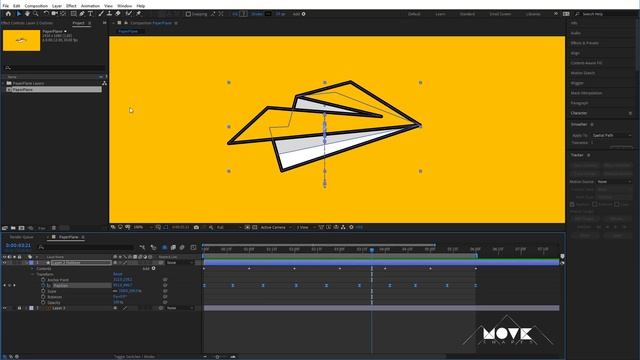Click the snapshot camera icon below viewer

coord(196,227)
